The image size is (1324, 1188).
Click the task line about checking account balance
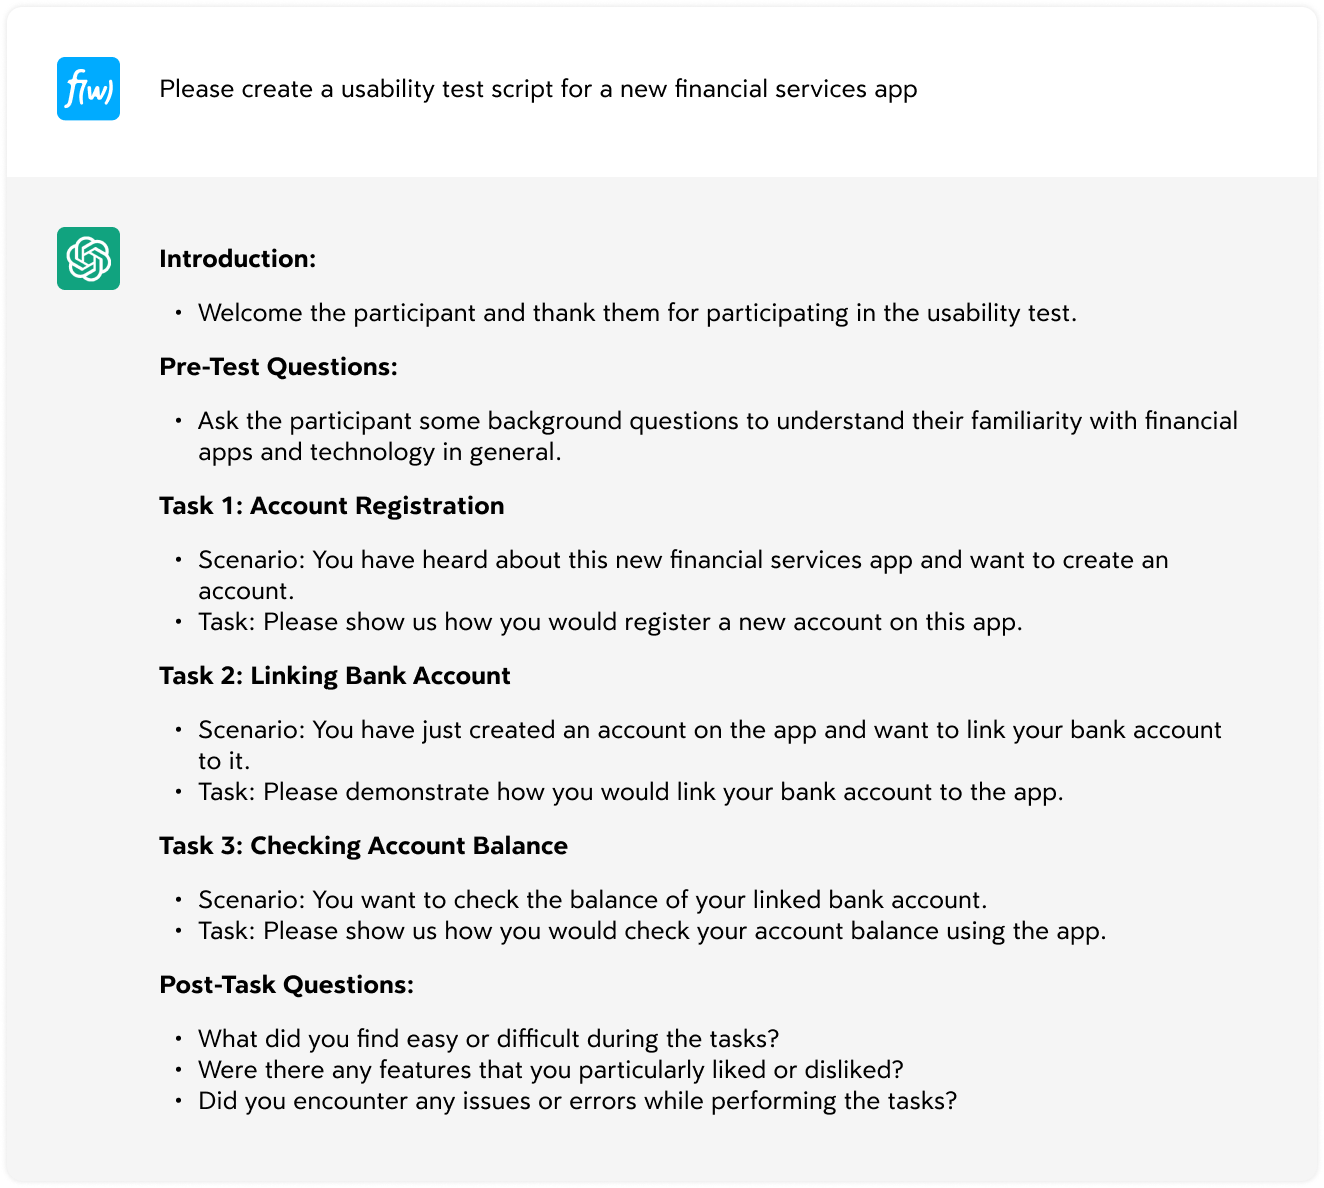(x=652, y=931)
